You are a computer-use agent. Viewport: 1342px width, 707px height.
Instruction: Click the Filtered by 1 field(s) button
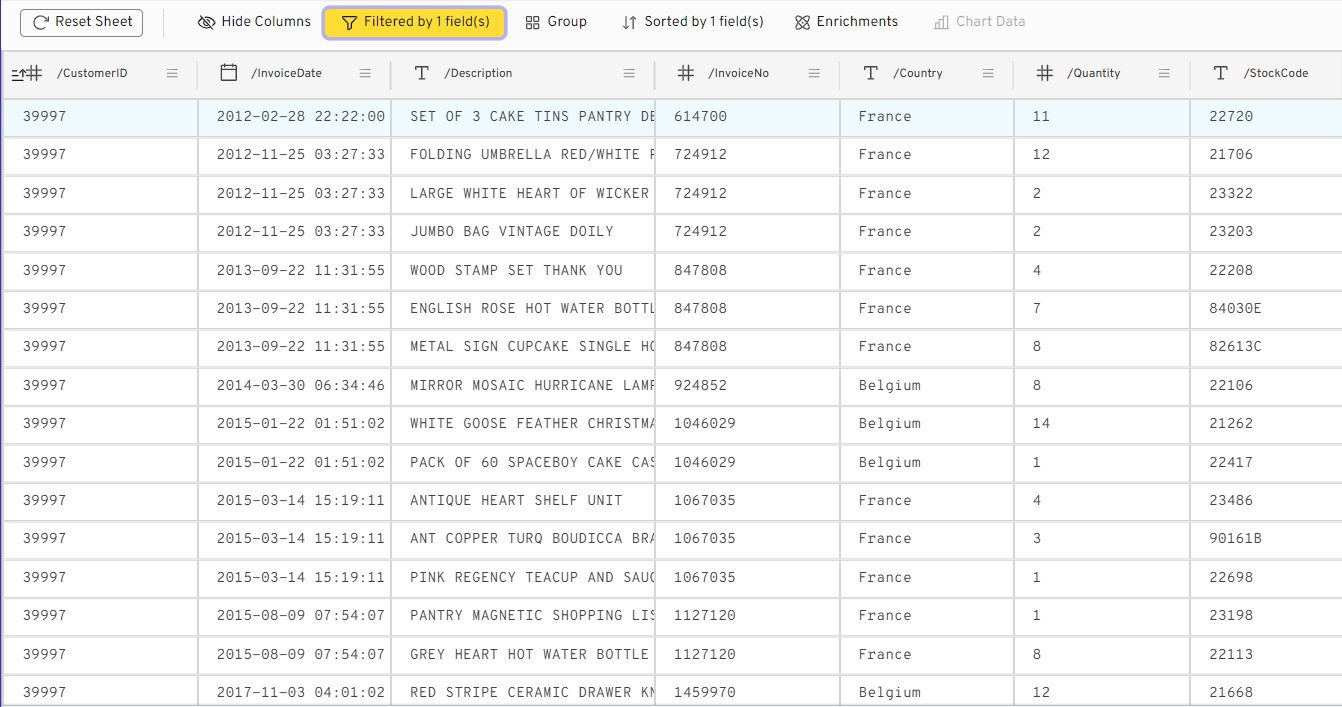point(414,21)
